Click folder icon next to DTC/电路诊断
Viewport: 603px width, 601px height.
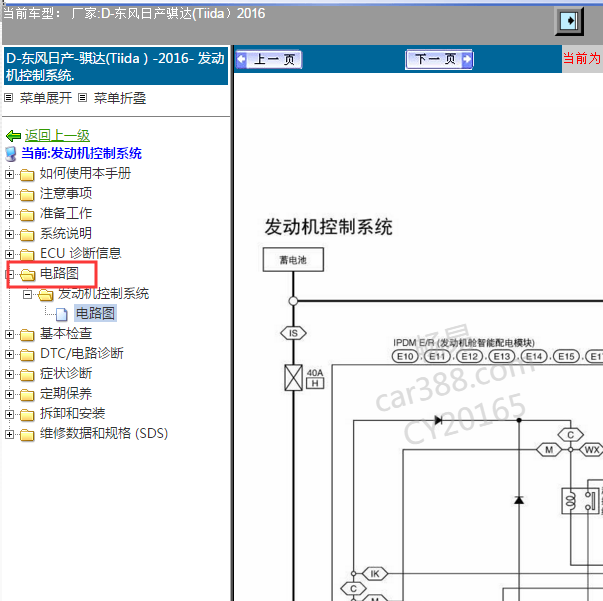(27, 355)
